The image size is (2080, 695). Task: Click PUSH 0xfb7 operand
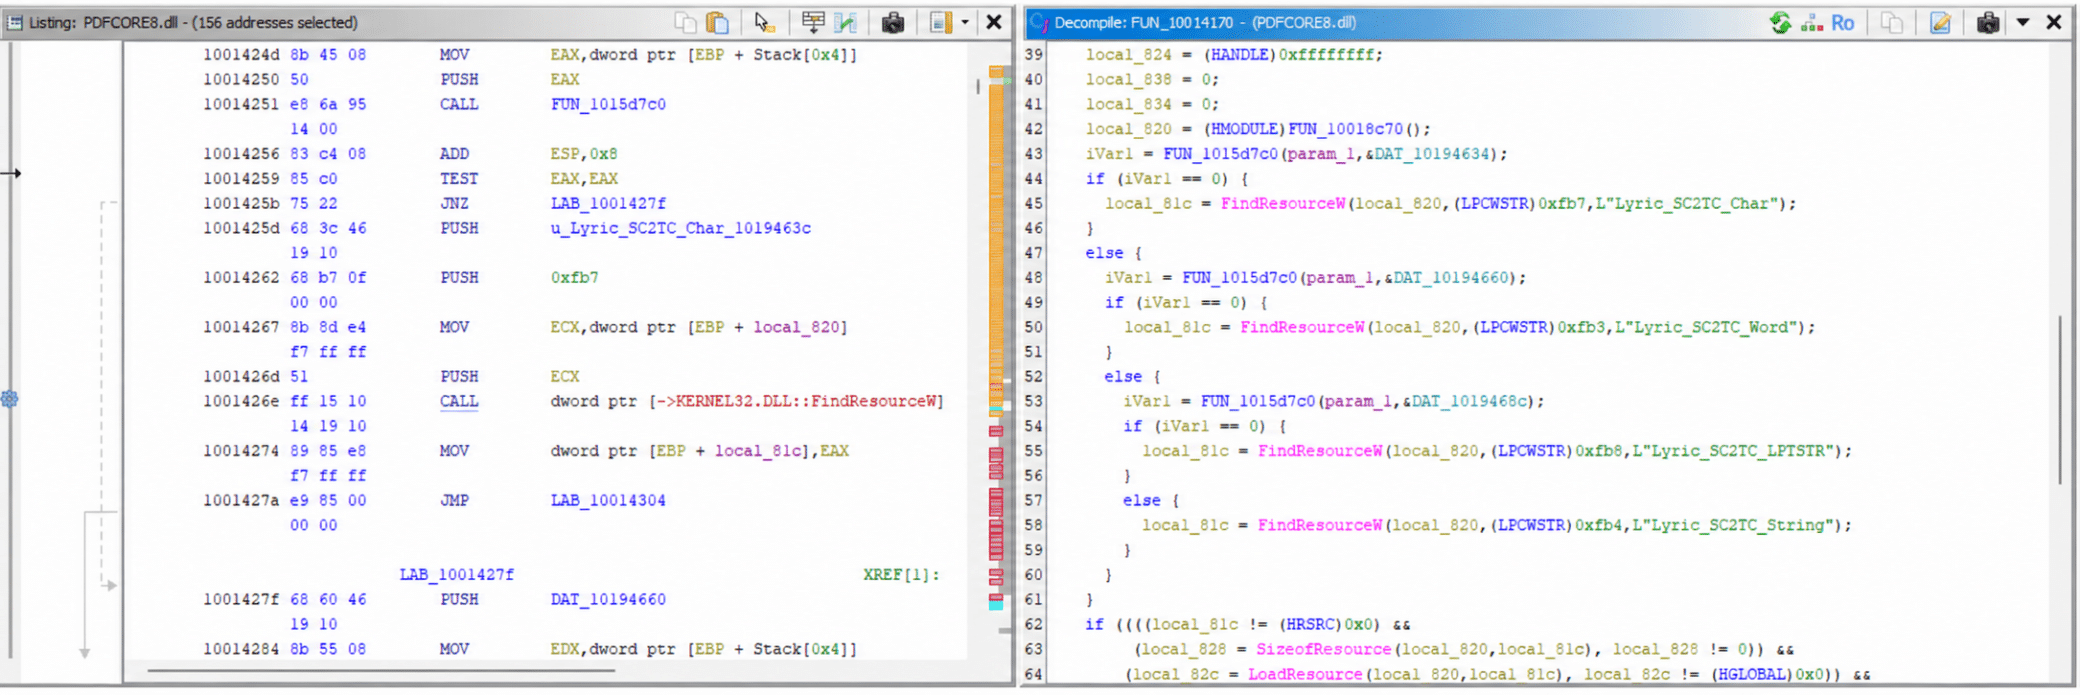point(574,277)
